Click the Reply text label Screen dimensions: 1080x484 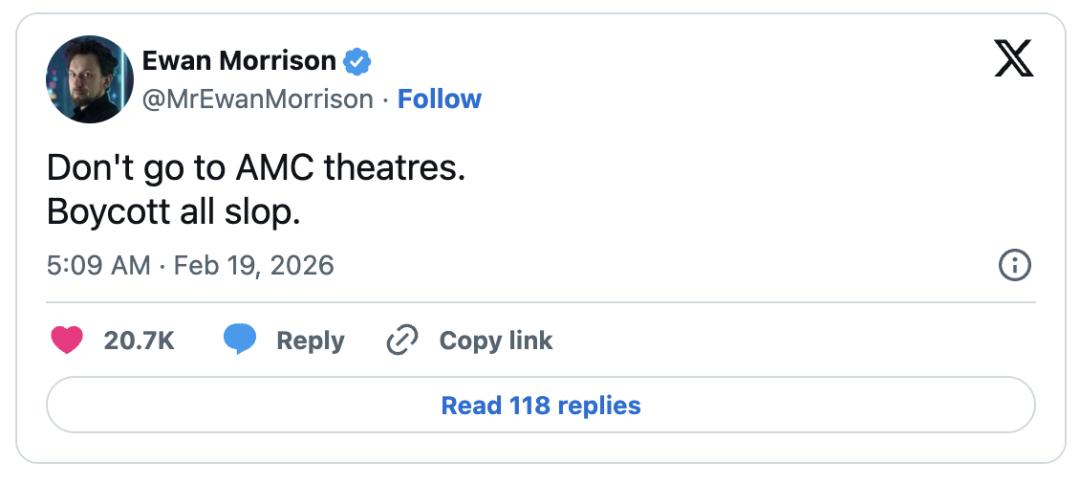click(x=310, y=340)
